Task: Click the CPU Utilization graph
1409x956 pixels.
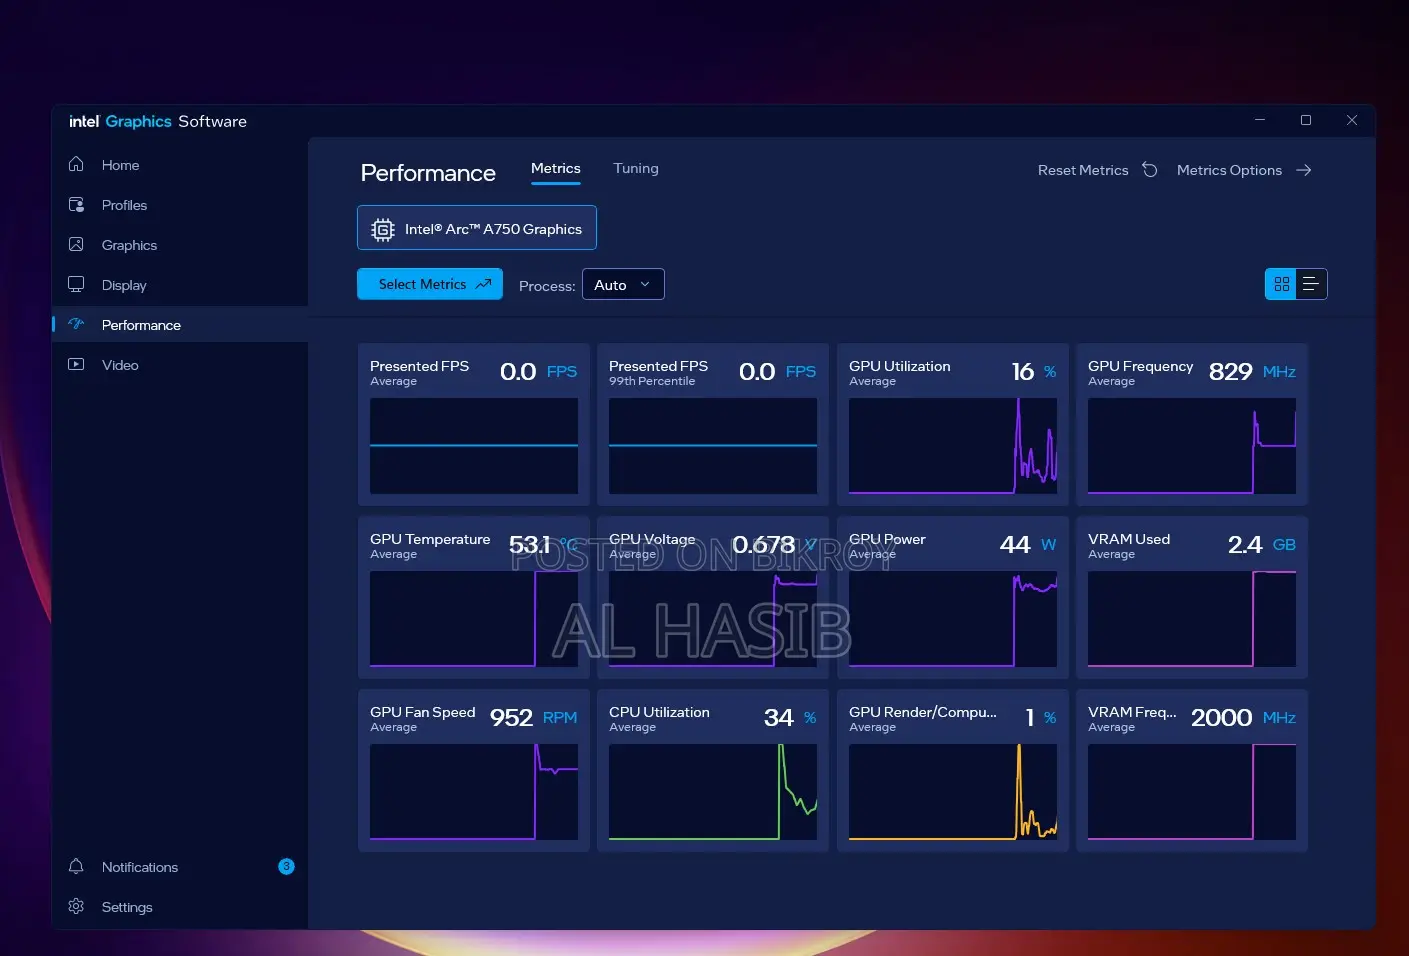Action: [713, 792]
